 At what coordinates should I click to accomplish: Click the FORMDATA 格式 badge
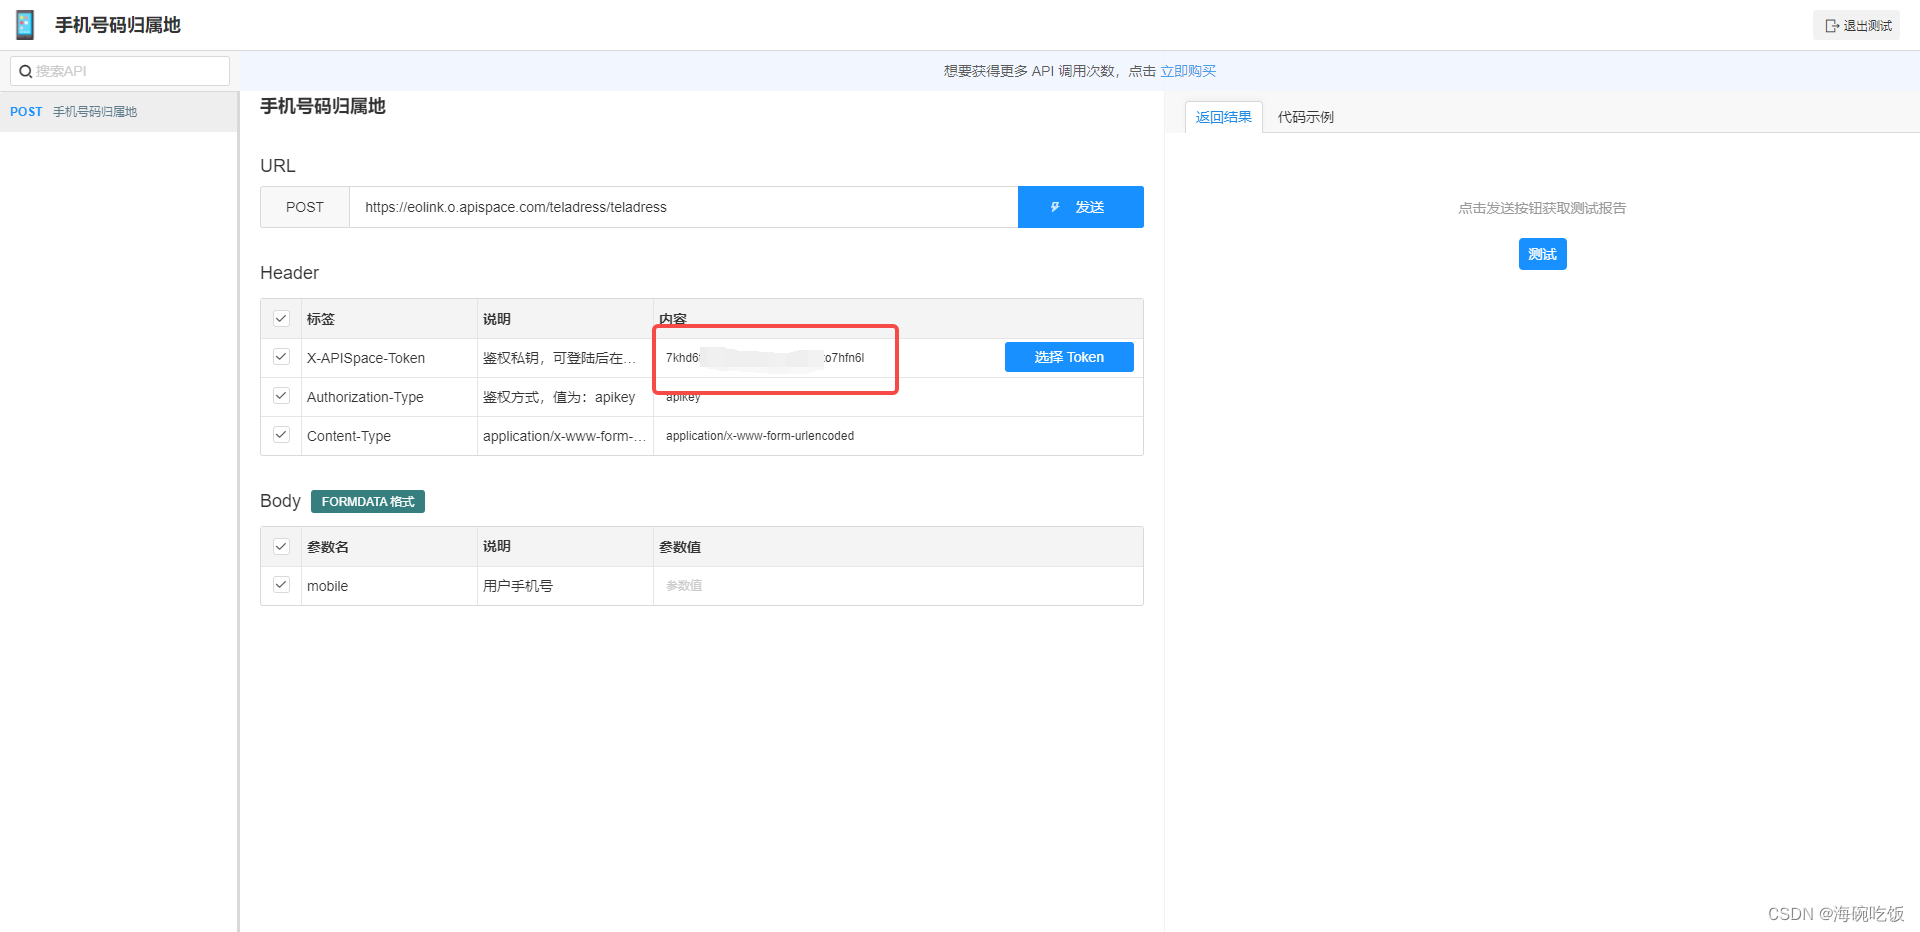coord(368,502)
